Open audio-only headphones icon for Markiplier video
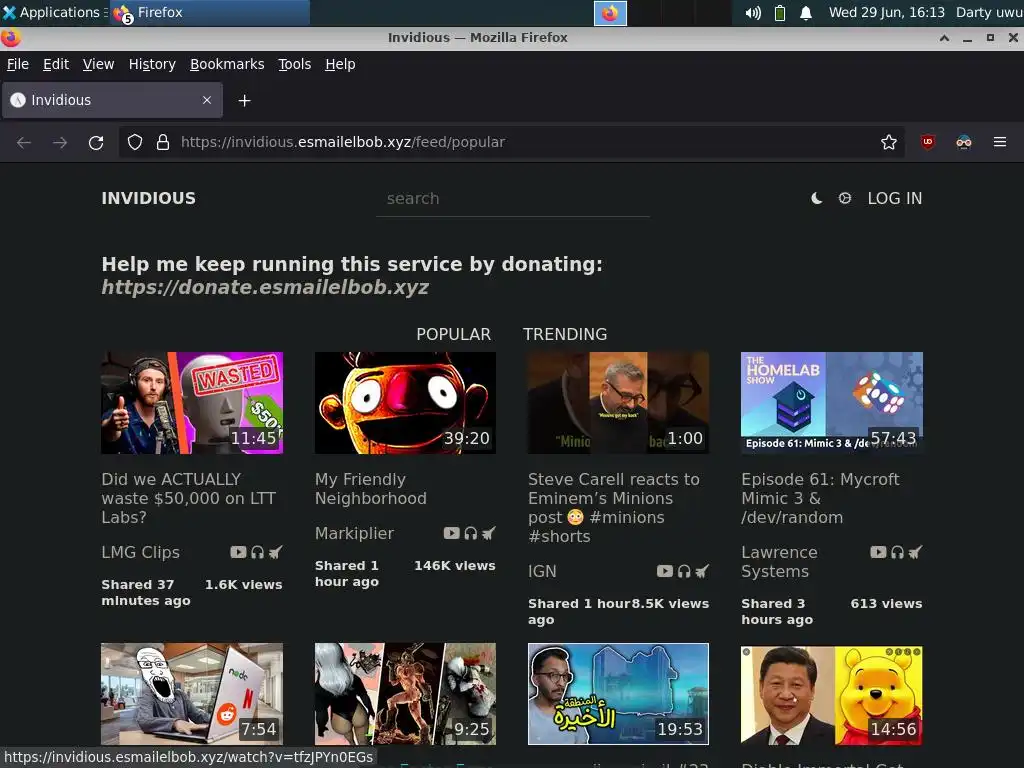This screenshot has height=768, width=1024. click(470, 534)
